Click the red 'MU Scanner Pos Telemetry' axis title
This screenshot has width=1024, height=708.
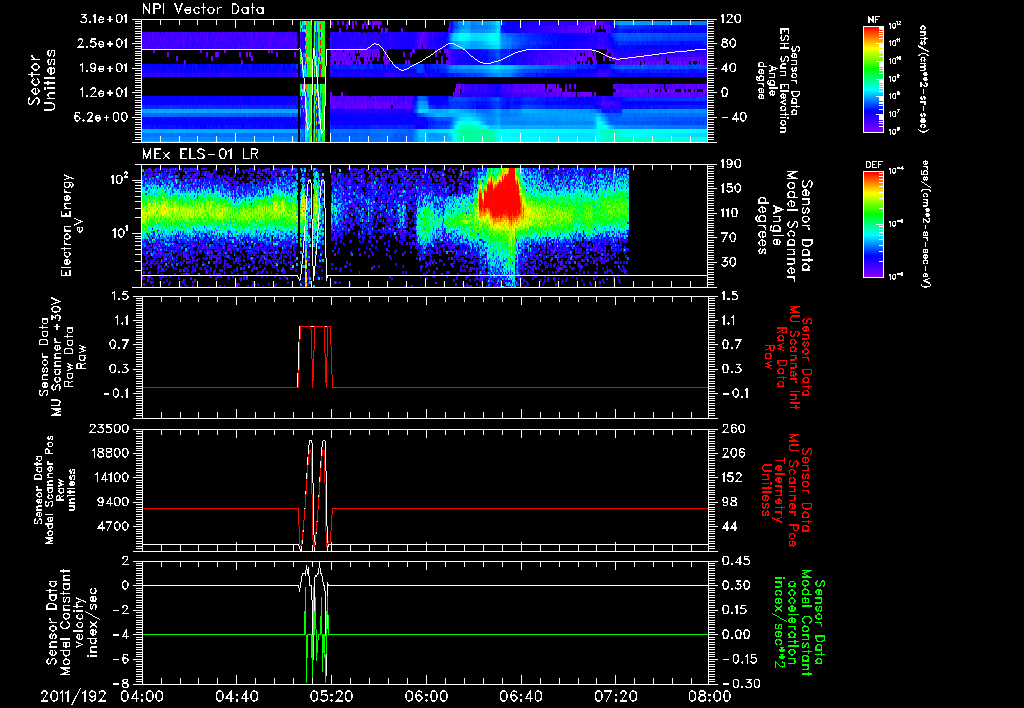click(x=787, y=490)
